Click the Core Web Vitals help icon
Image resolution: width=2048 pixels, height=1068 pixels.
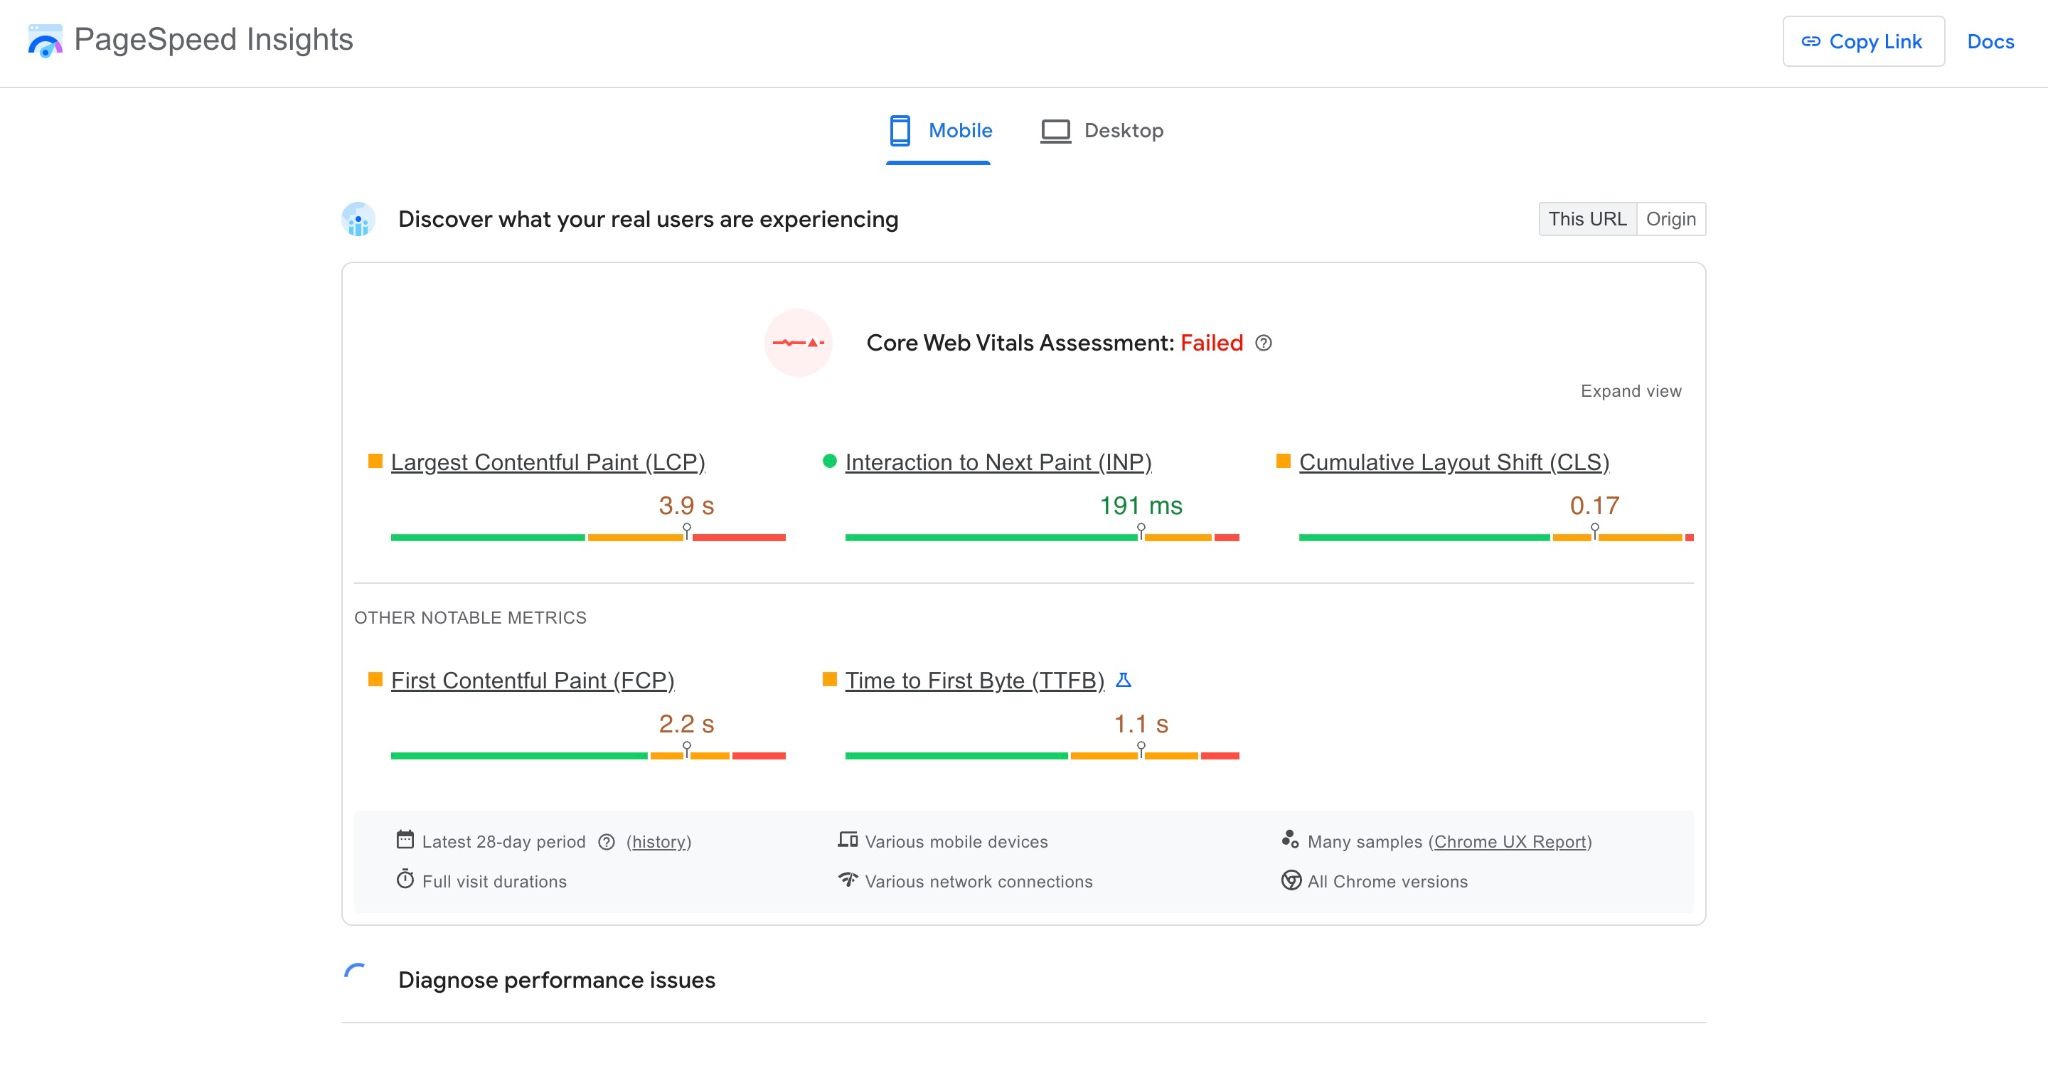pos(1264,343)
